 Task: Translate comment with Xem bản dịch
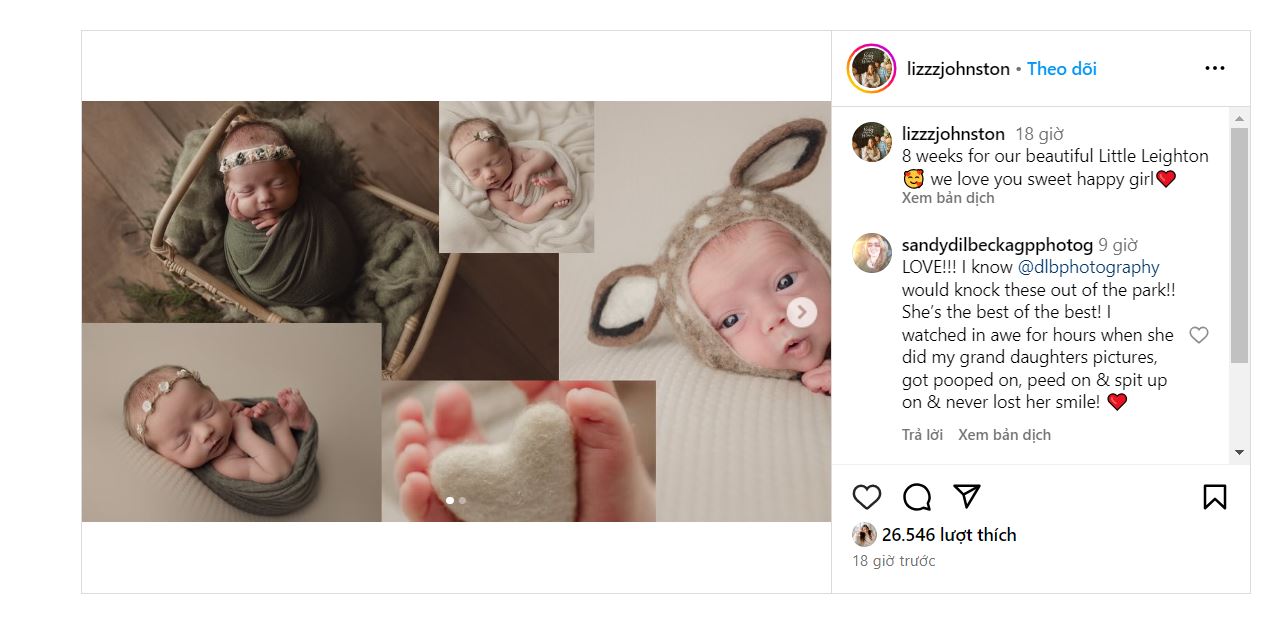tap(1004, 435)
